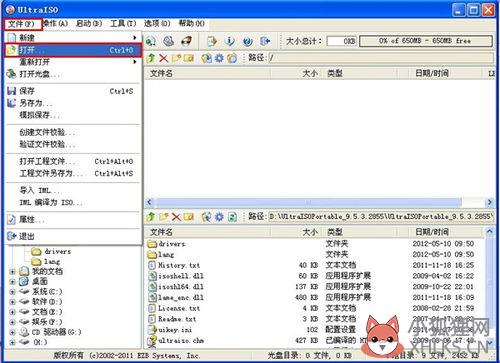Expand the 文档(E:) drive node

pyautogui.click(x=12, y=312)
